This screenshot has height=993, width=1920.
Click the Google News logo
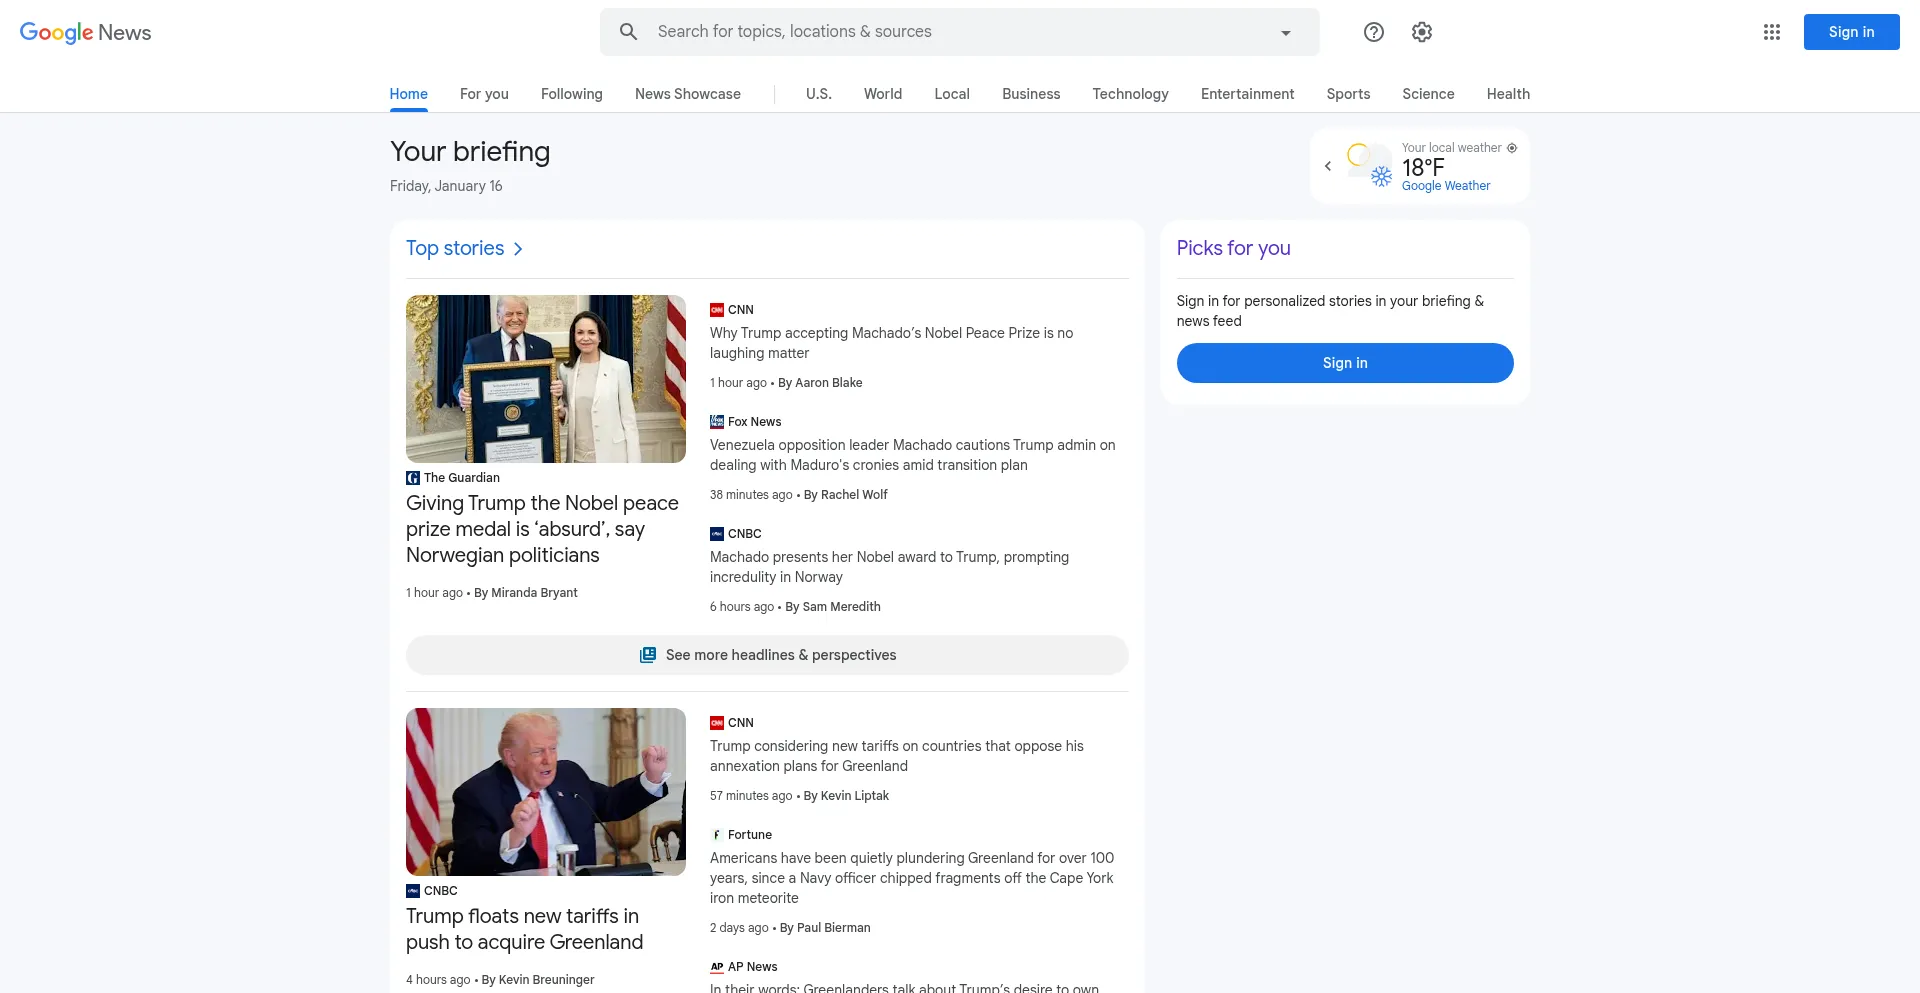tap(85, 31)
